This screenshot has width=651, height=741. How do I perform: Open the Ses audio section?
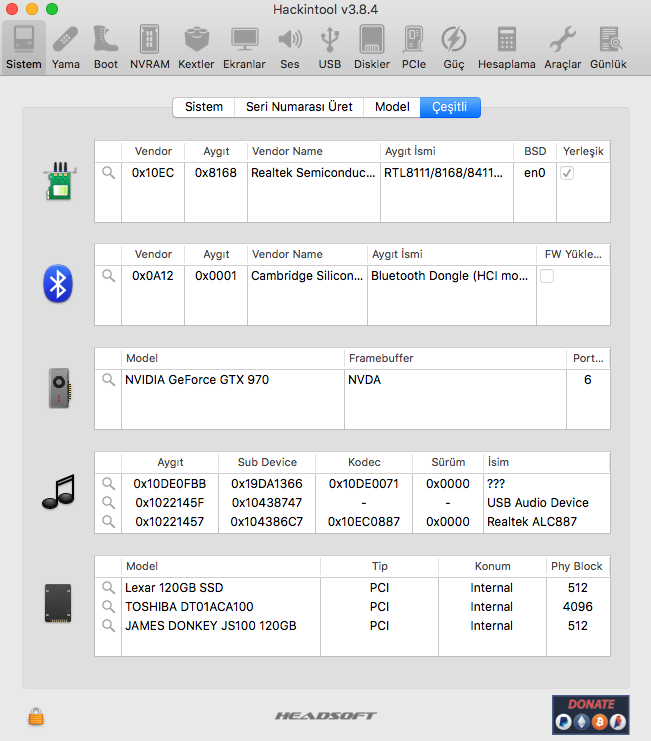point(289,47)
